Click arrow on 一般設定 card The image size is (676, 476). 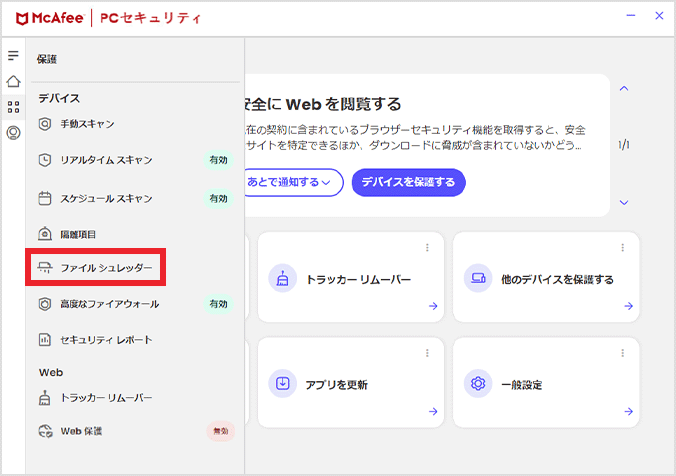tap(629, 412)
